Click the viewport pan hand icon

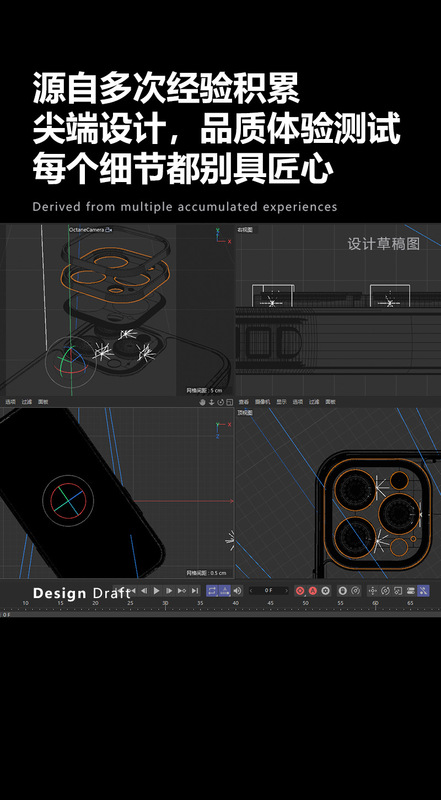tap(203, 402)
